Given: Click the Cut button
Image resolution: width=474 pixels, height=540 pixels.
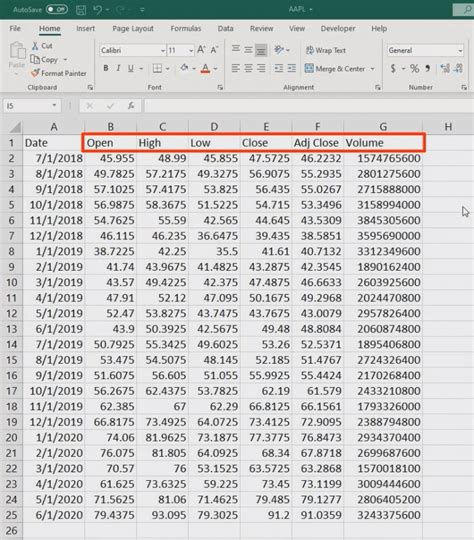Looking at the screenshot, I should tap(42, 46).
